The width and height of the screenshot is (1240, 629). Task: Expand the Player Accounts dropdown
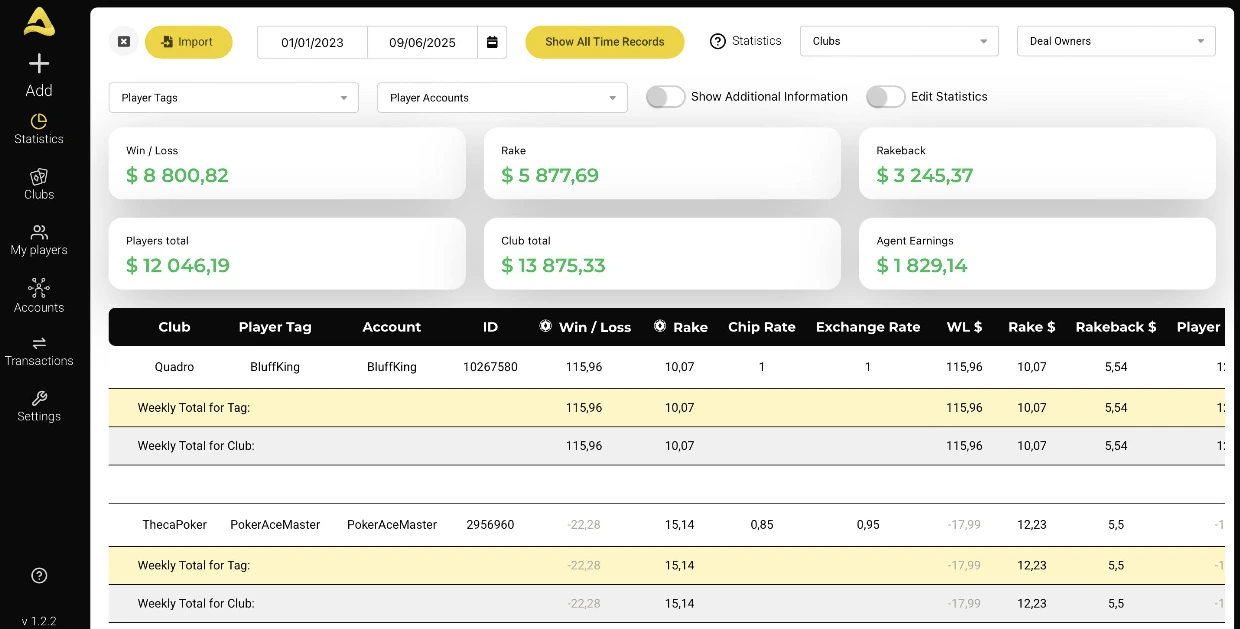point(502,98)
